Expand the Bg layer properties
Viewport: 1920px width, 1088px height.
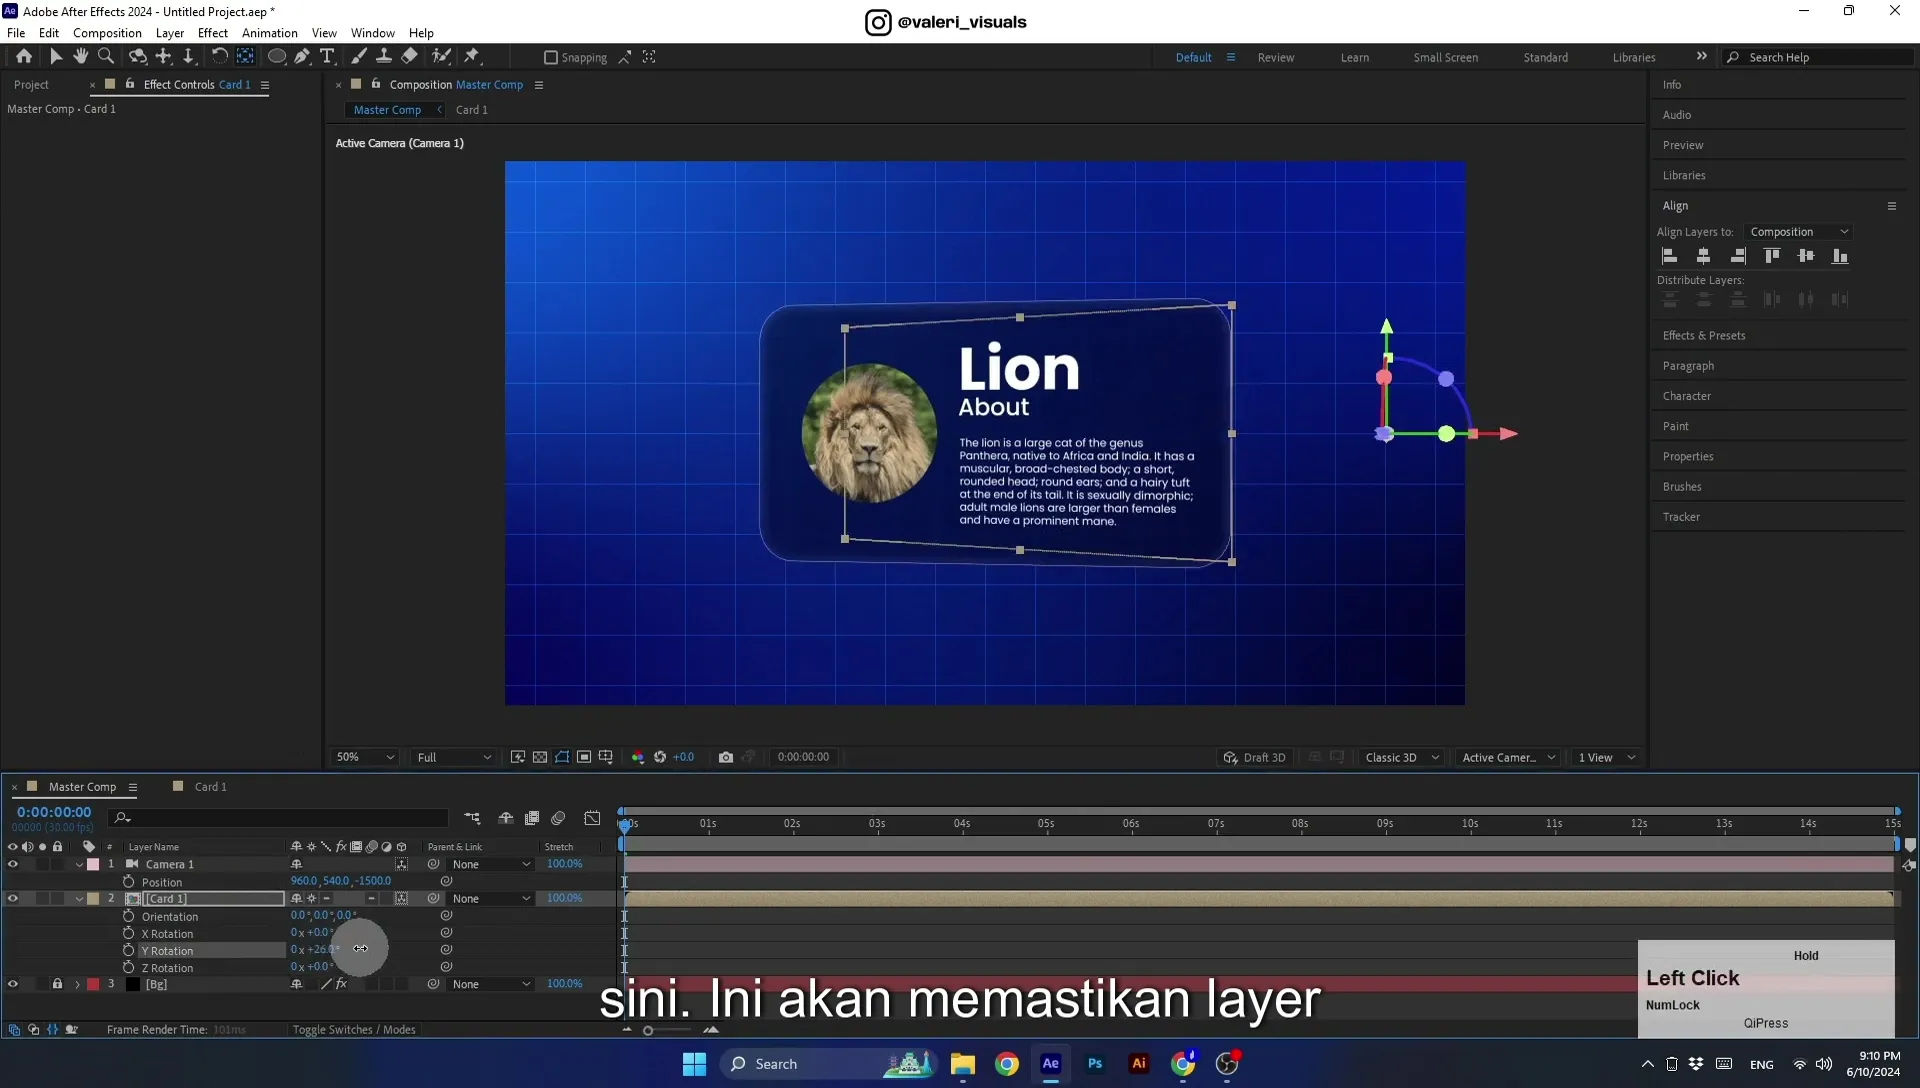(x=77, y=985)
